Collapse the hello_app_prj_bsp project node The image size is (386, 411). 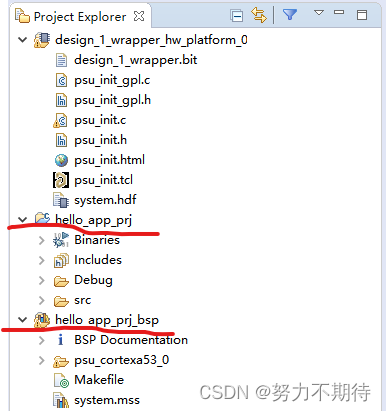(x=22, y=320)
